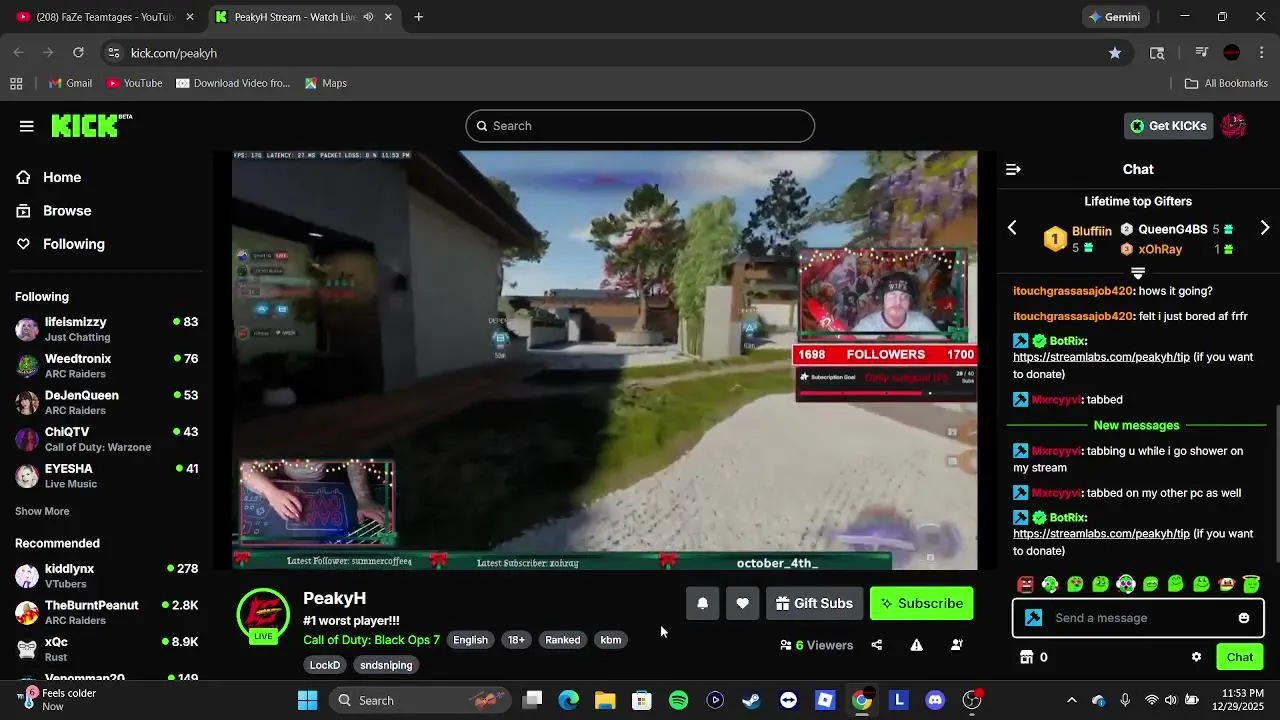1280x720 pixels.
Task: Open Discord from the taskbar
Action: click(x=935, y=701)
